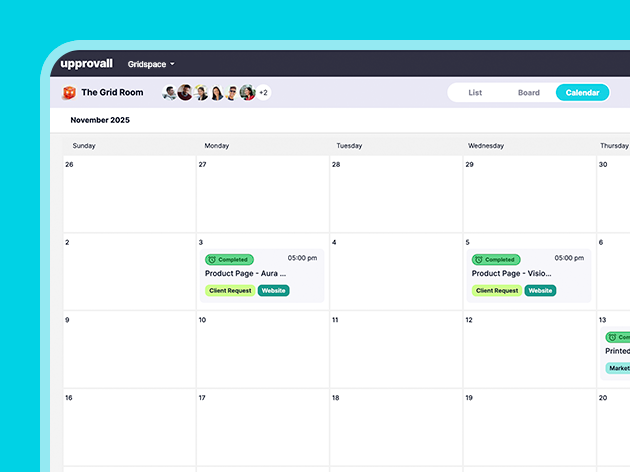The height and width of the screenshot is (472, 630).
Task: Select day 29 cell
Action: pos(530,194)
